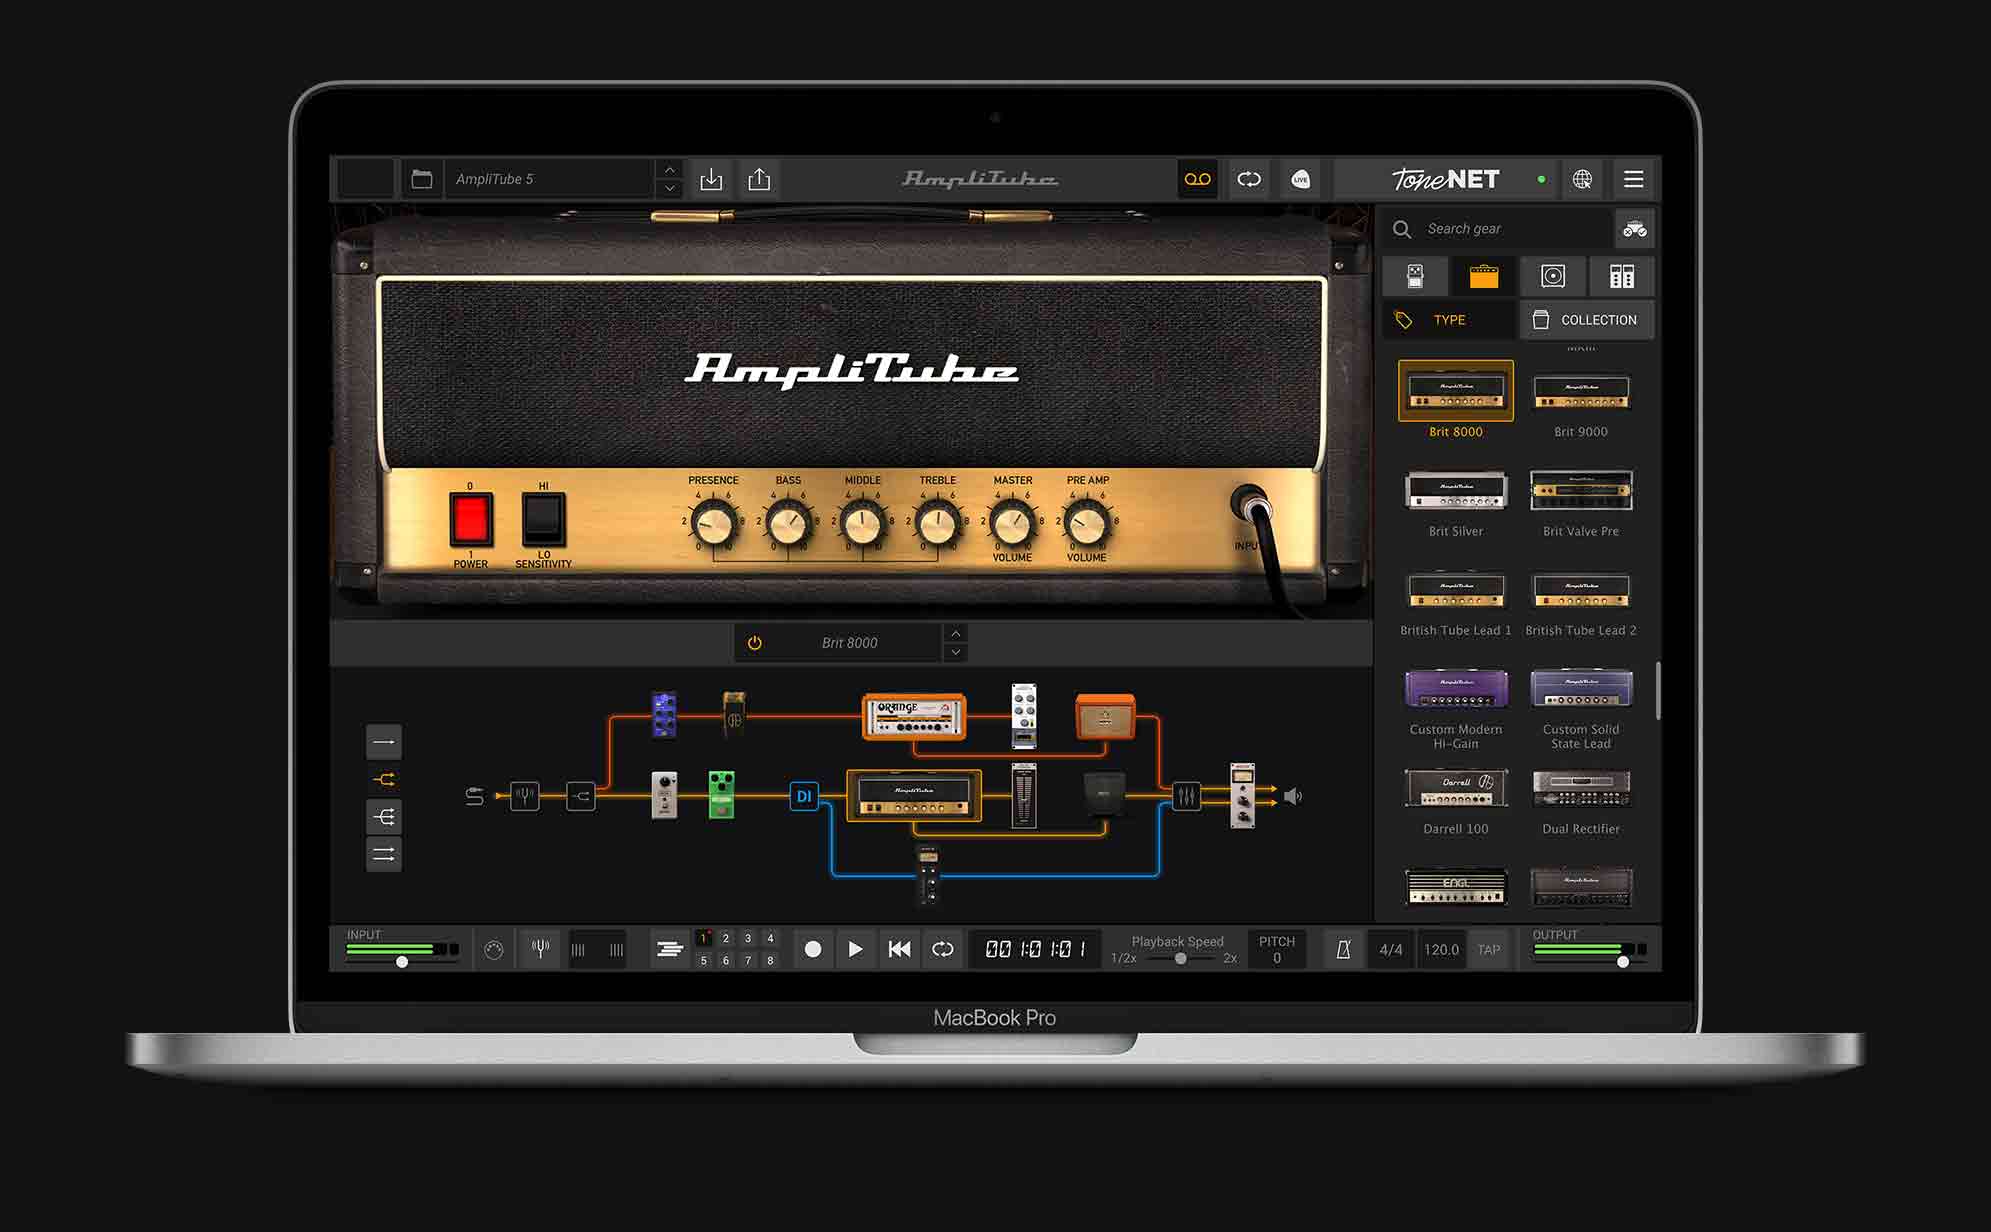Select the amplifier gear category tab
This screenshot has height=1232, width=1991.
tap(1484, 276)
